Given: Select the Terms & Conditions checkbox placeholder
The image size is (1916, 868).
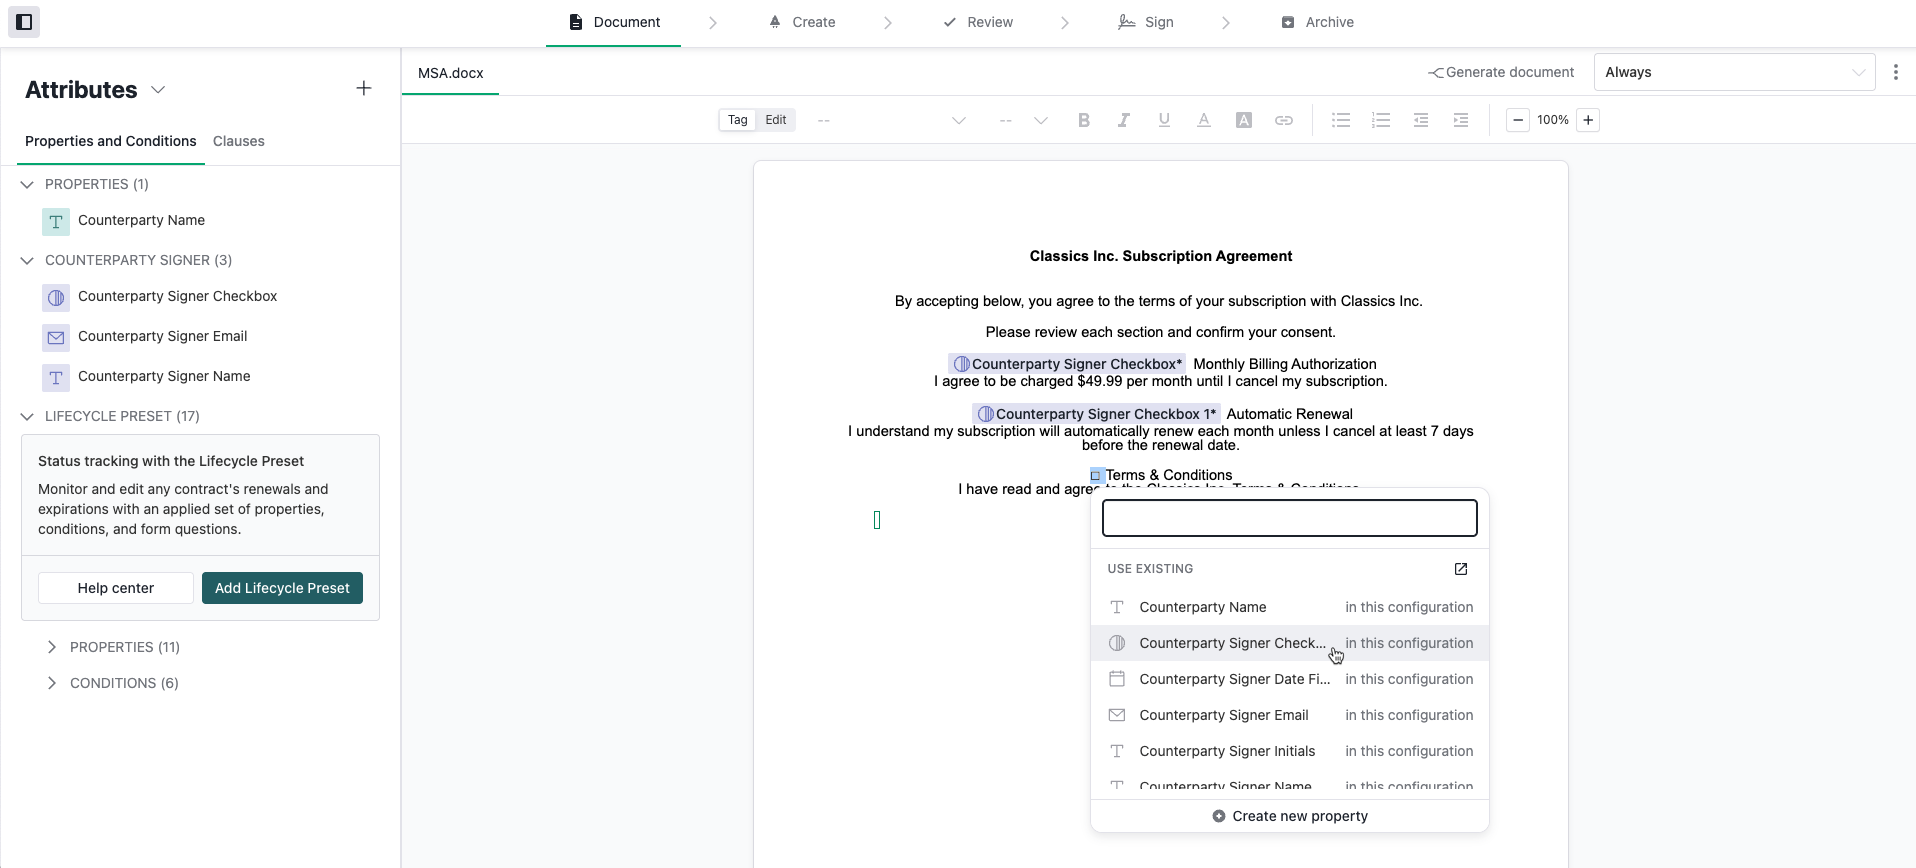Looking at the screenshot, I should [x=1096, y=476].
